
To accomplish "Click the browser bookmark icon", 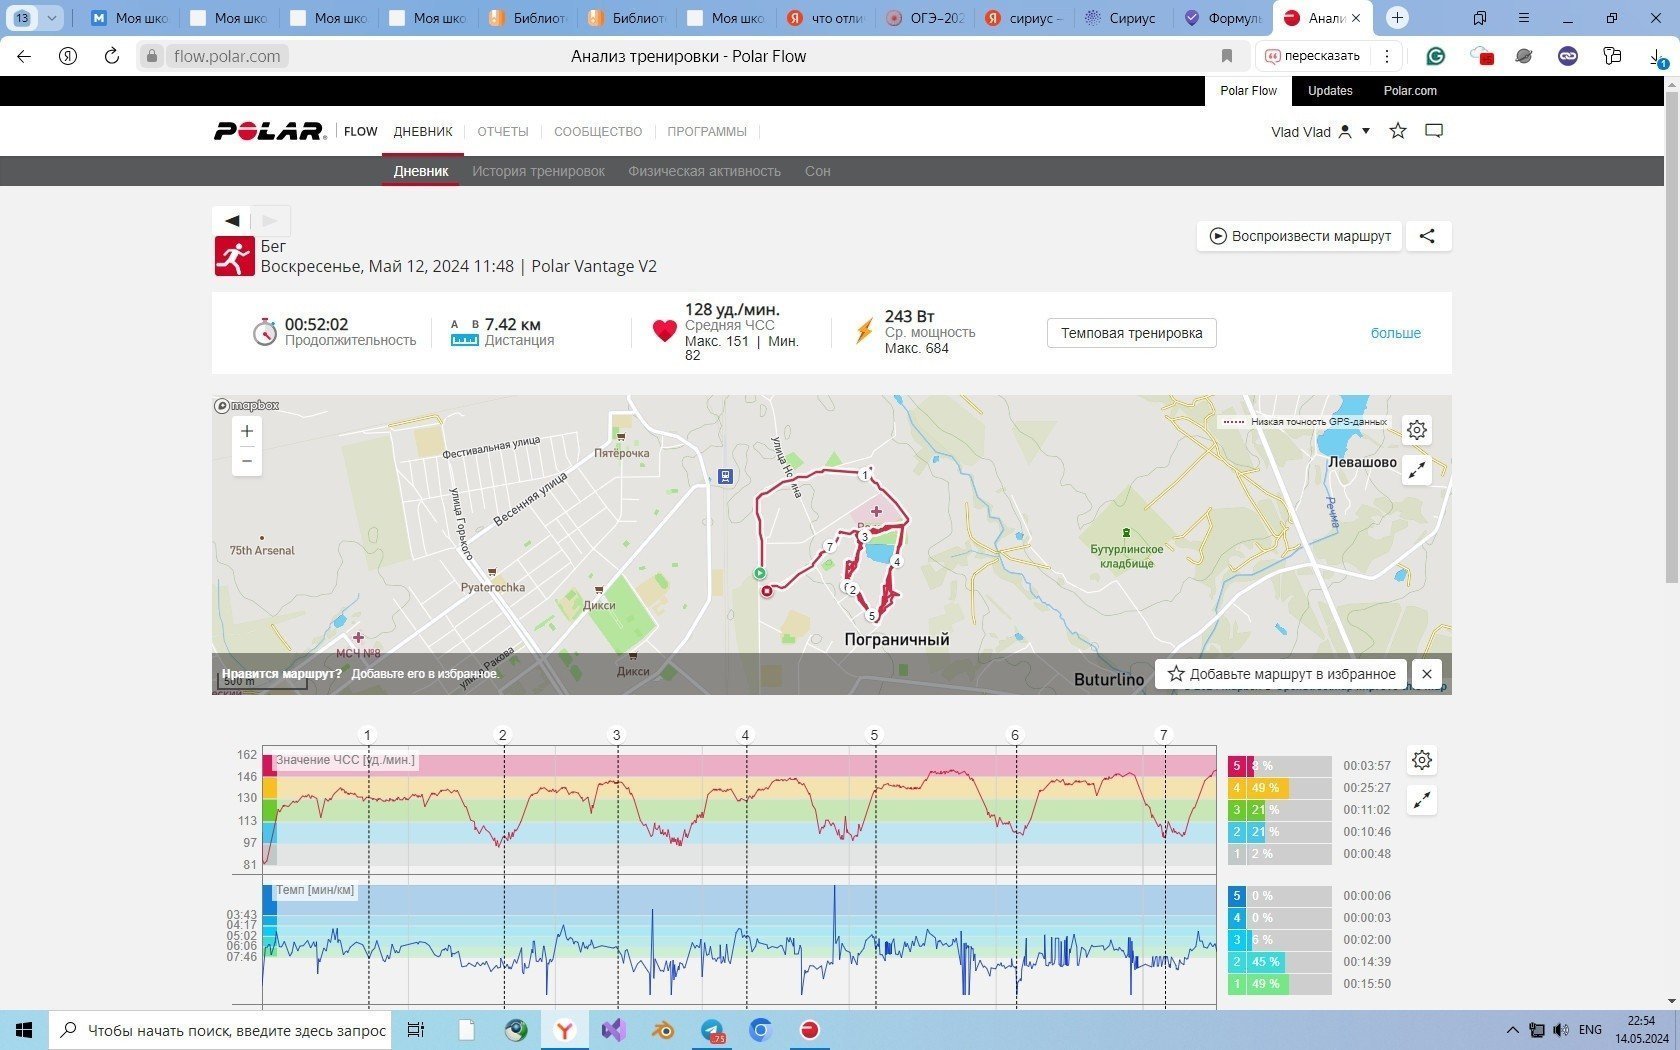I will click(1227, 56).
